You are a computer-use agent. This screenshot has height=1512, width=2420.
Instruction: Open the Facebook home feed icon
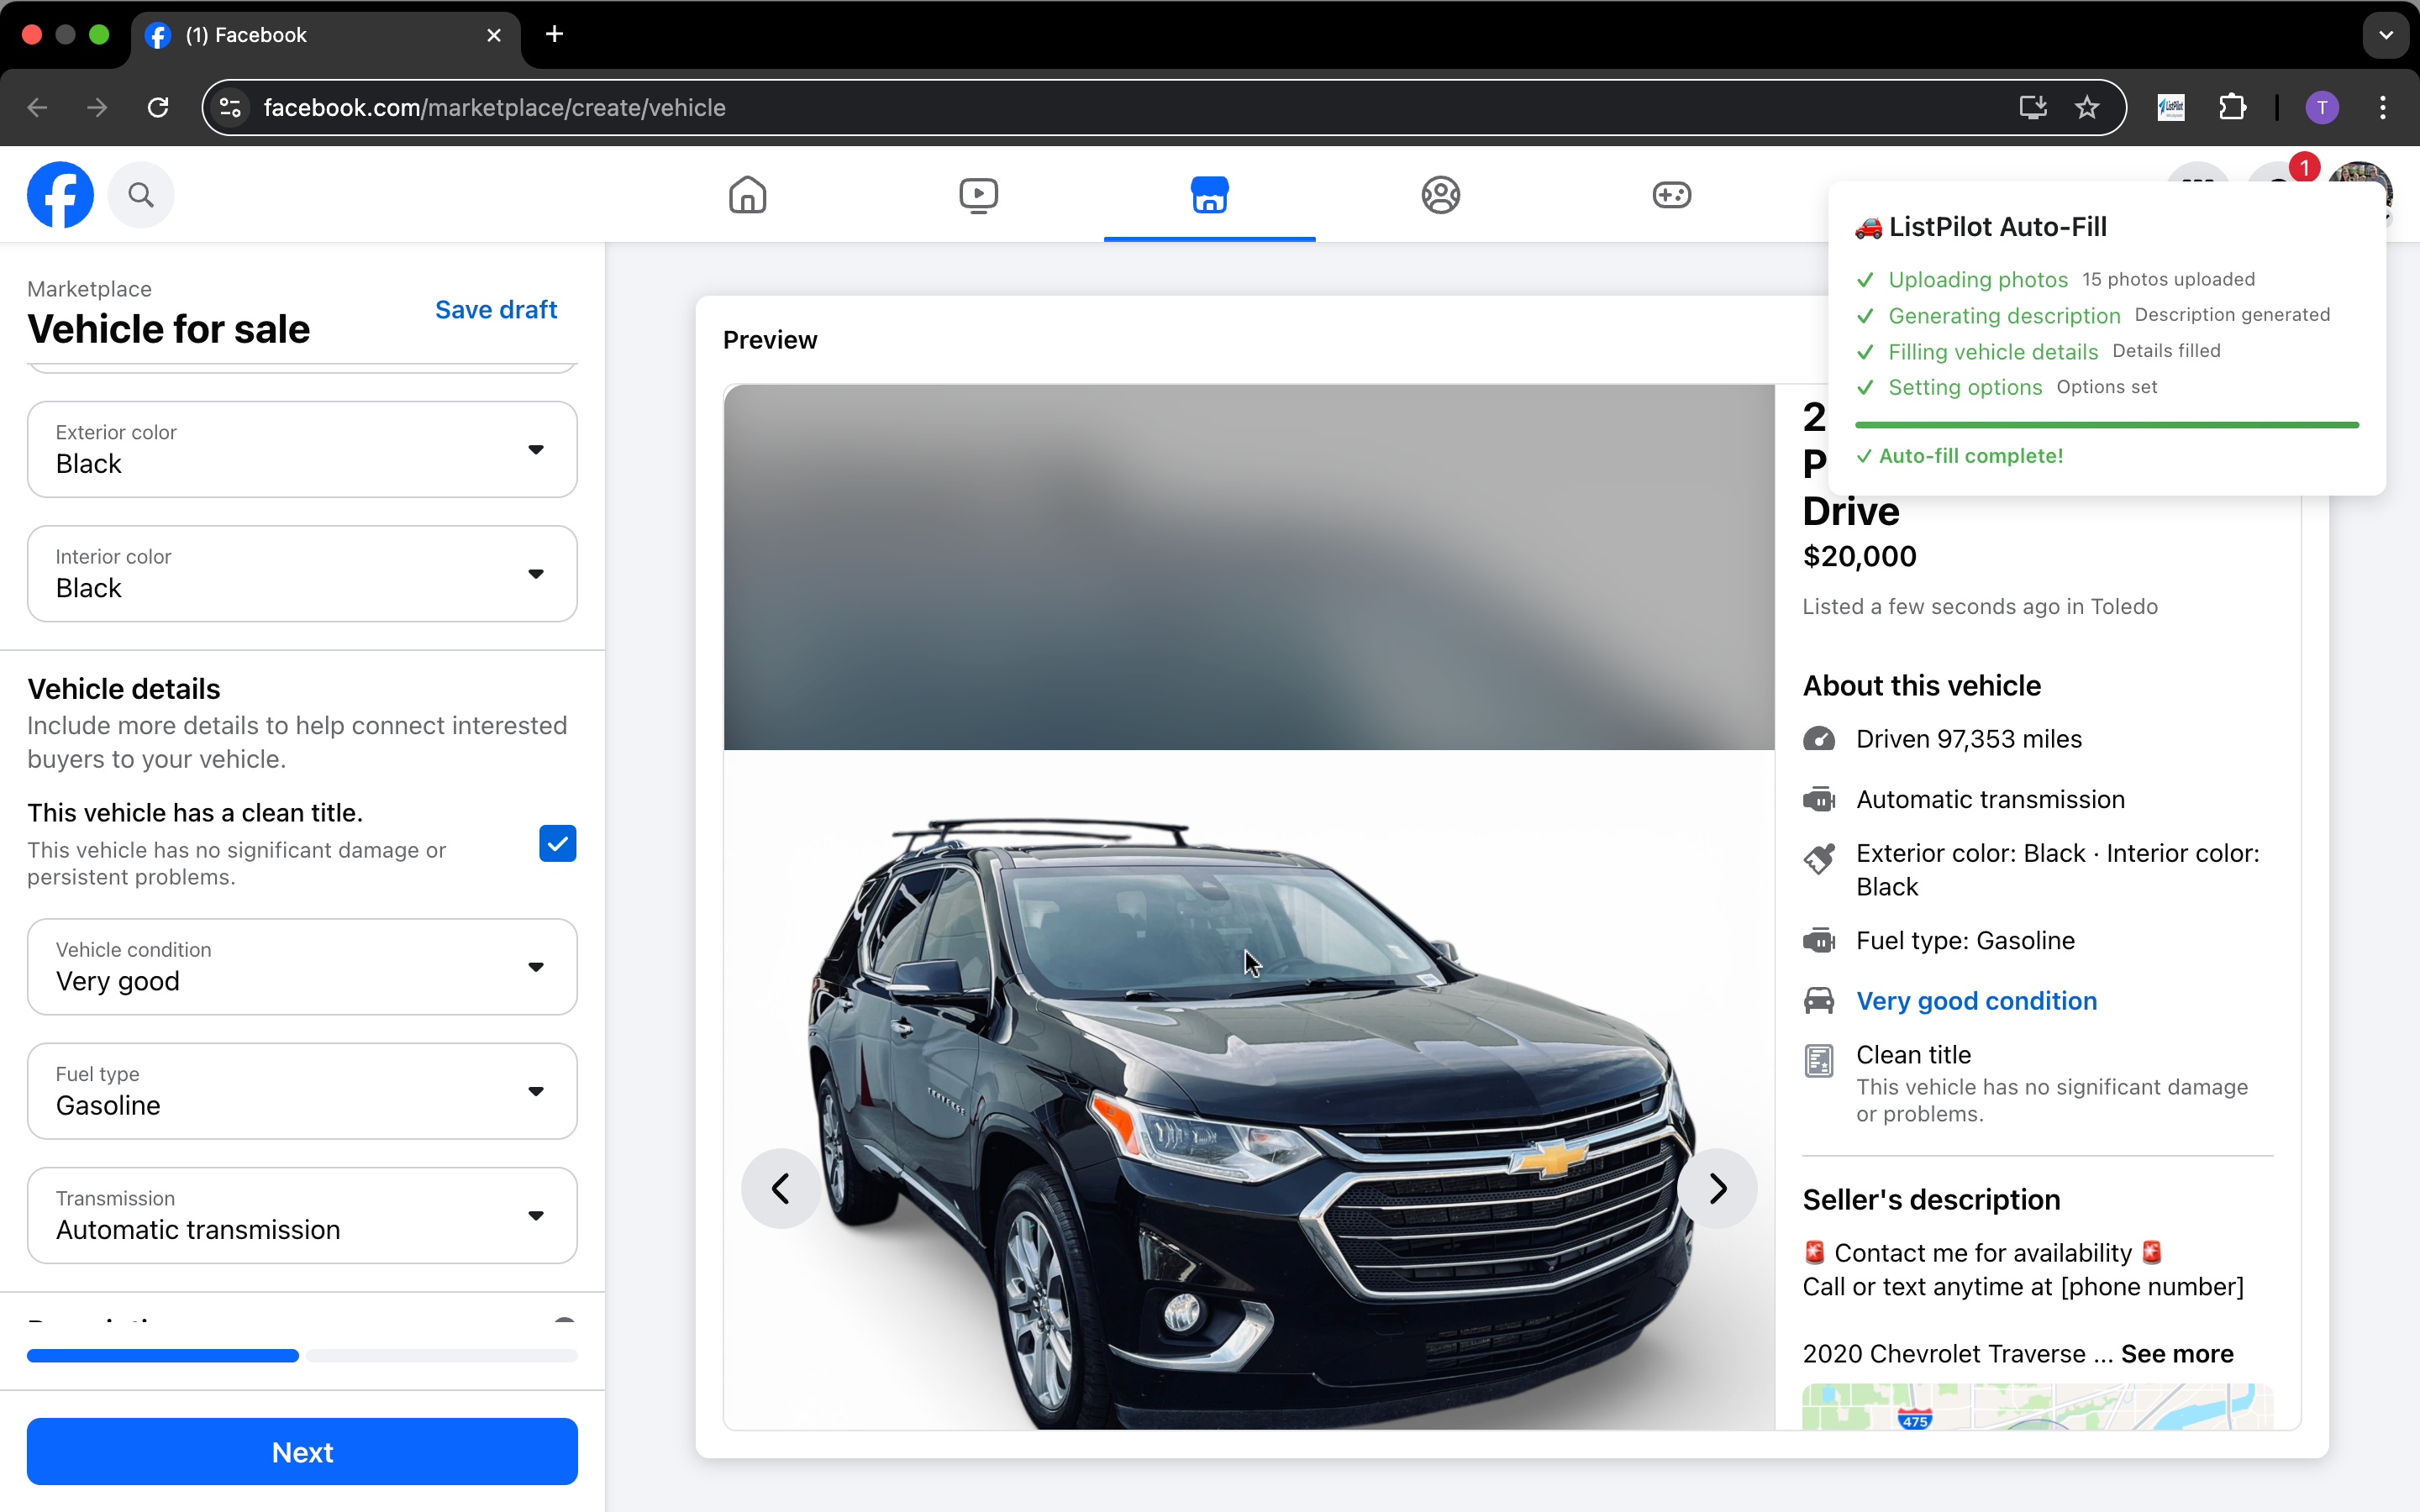(x=747, y=195)
